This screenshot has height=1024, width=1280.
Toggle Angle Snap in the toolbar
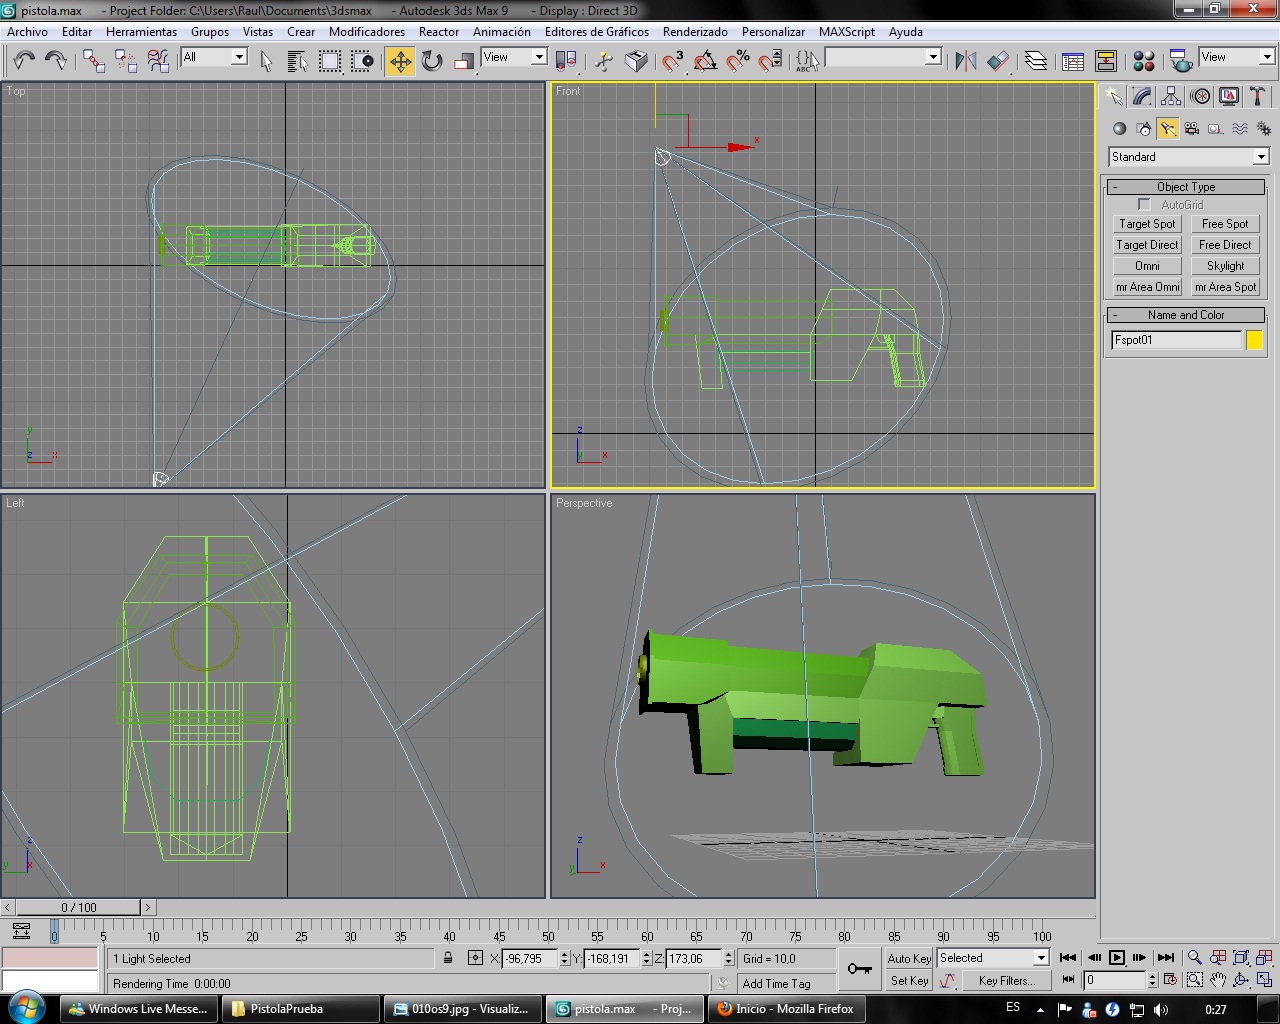pyautogui.click(x=706, y=61)
